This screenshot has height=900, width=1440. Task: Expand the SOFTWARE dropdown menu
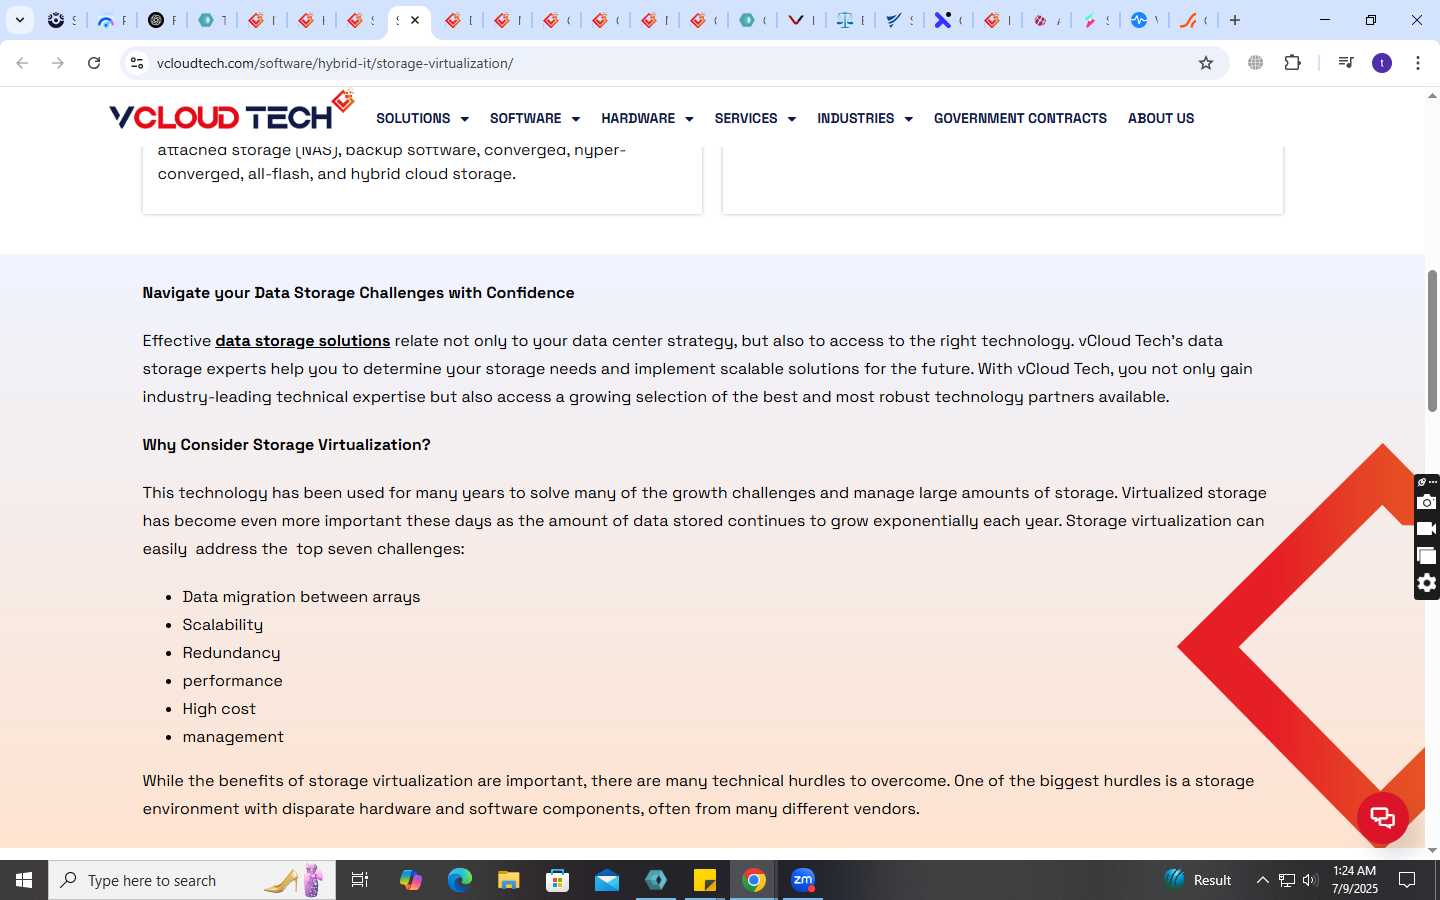click(535, 118)
